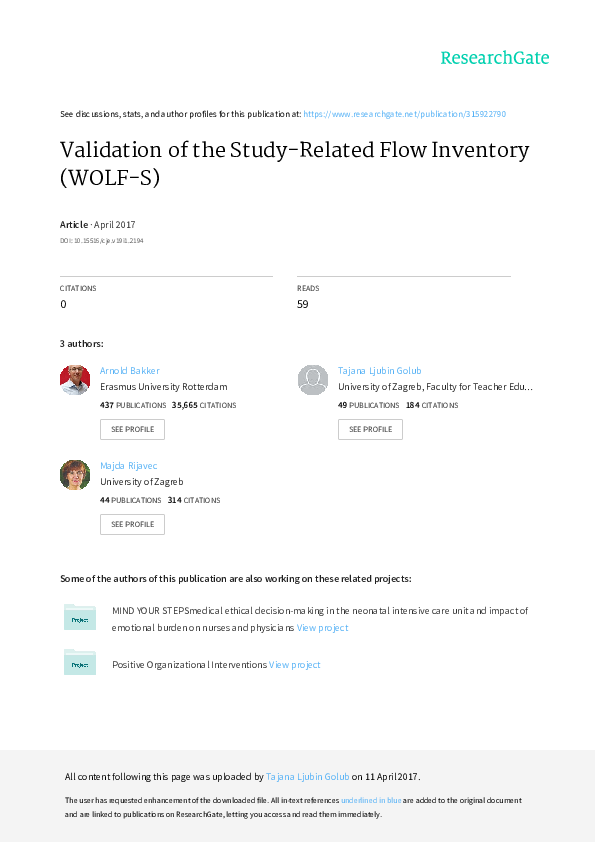Click SEE PROFILE under Majda Rijavec

[132, 524]
